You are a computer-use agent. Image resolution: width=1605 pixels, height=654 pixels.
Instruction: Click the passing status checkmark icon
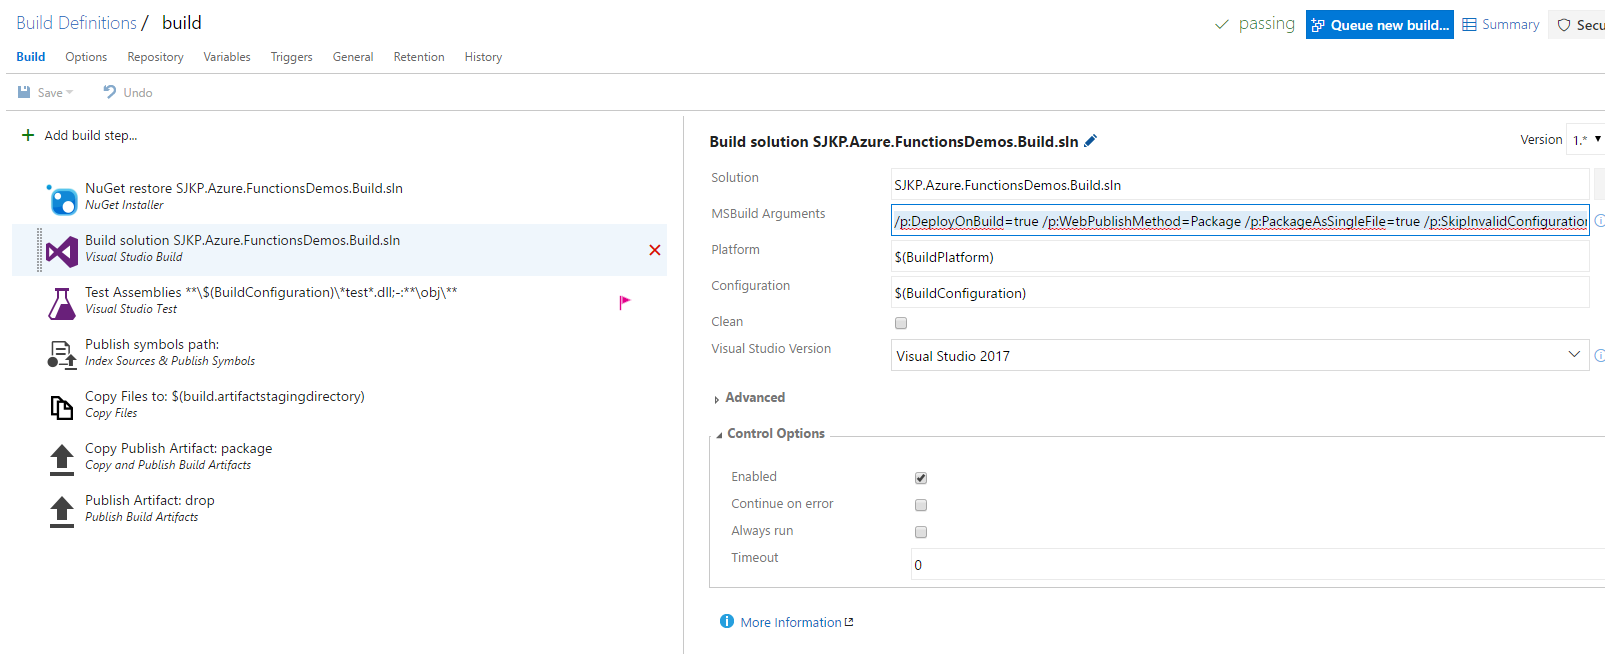(1222, 24)
